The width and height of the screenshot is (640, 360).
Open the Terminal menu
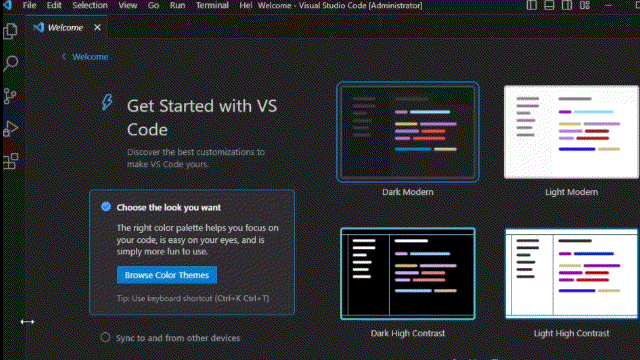point(212,5)
